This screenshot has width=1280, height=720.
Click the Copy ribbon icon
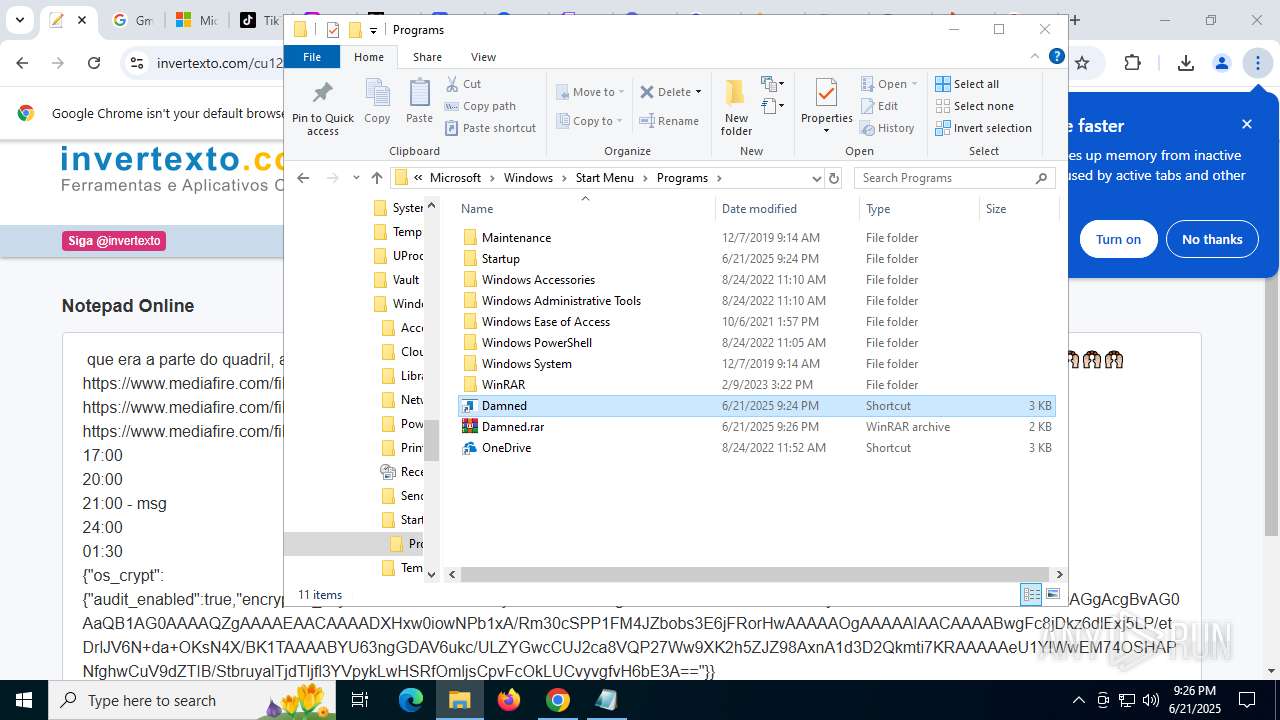[377, 101]
